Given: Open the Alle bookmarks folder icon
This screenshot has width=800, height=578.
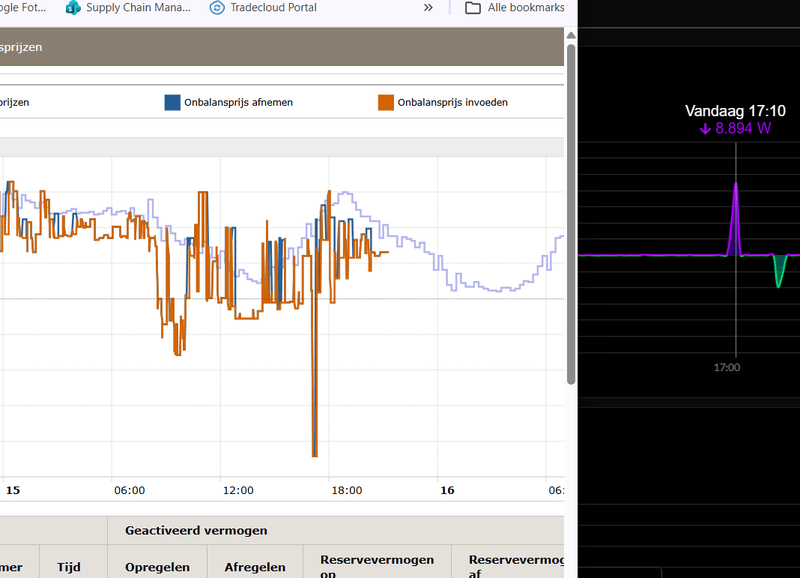Looking at the screenshot, I should pyautogui.click(x=473, y=8).
